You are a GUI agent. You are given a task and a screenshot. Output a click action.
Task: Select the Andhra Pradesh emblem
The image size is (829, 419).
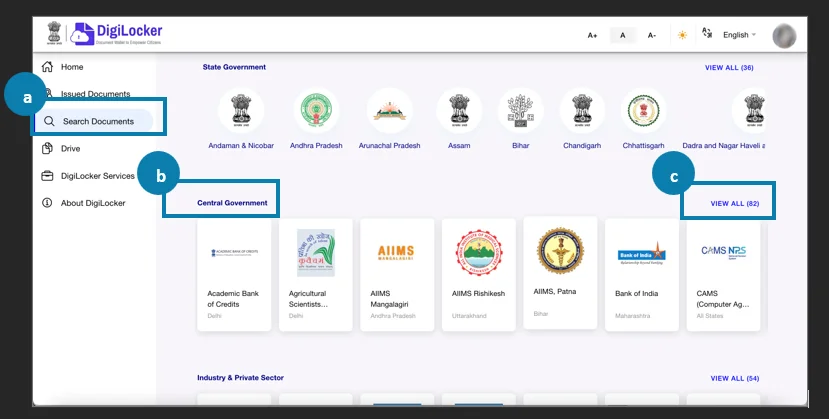[316, 110]
